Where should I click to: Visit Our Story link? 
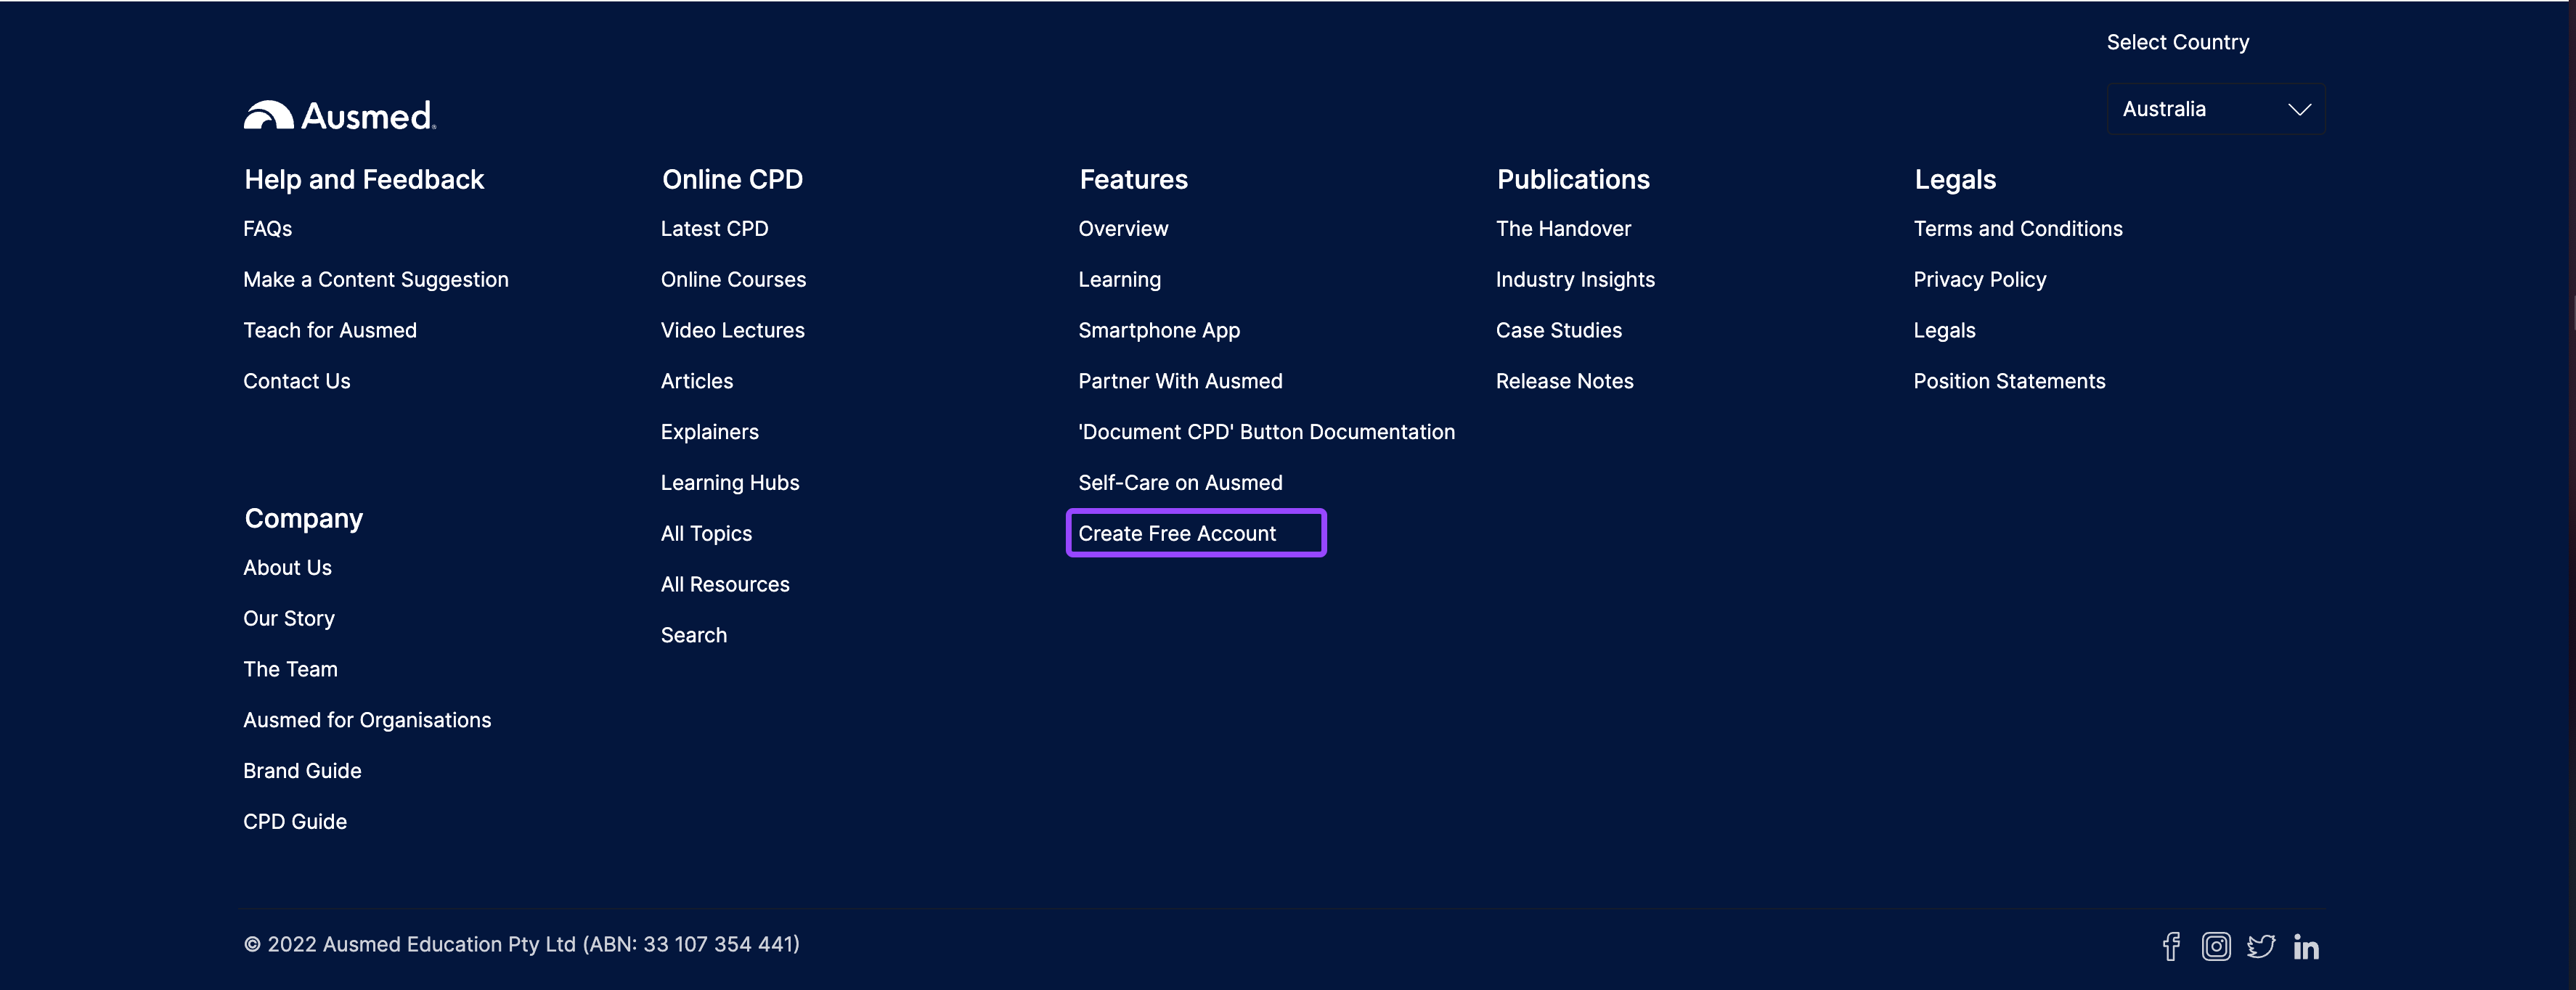click(289, 619)
